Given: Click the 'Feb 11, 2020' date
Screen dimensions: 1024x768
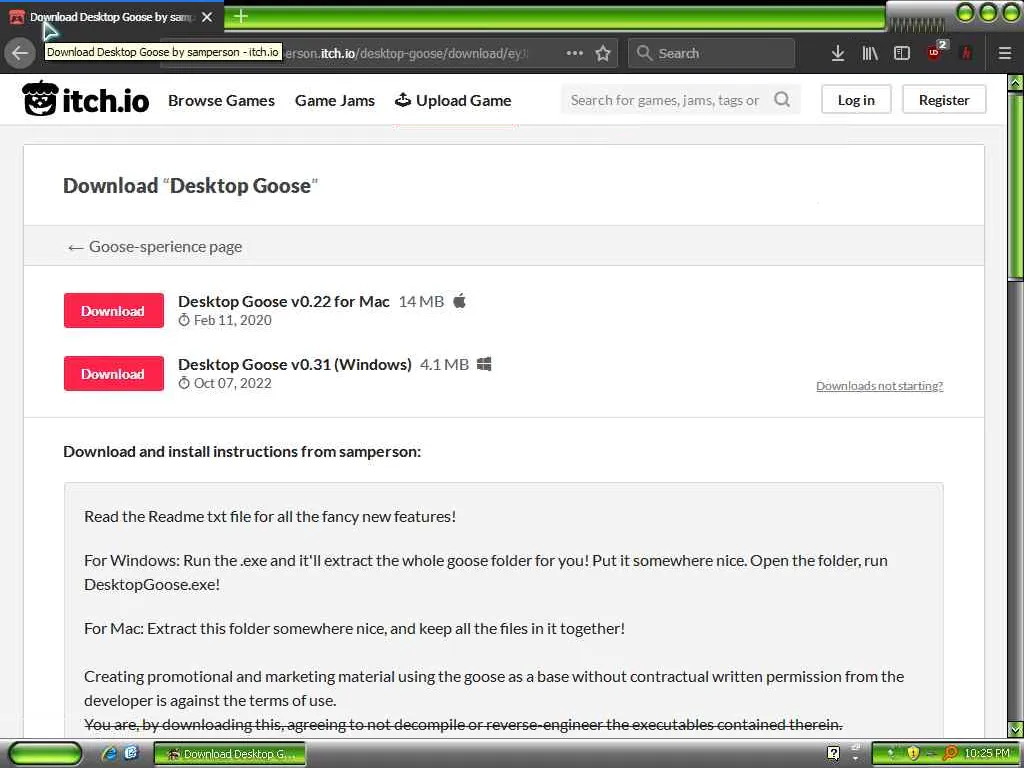Looking at the screenshot, I should pos(232,320).
